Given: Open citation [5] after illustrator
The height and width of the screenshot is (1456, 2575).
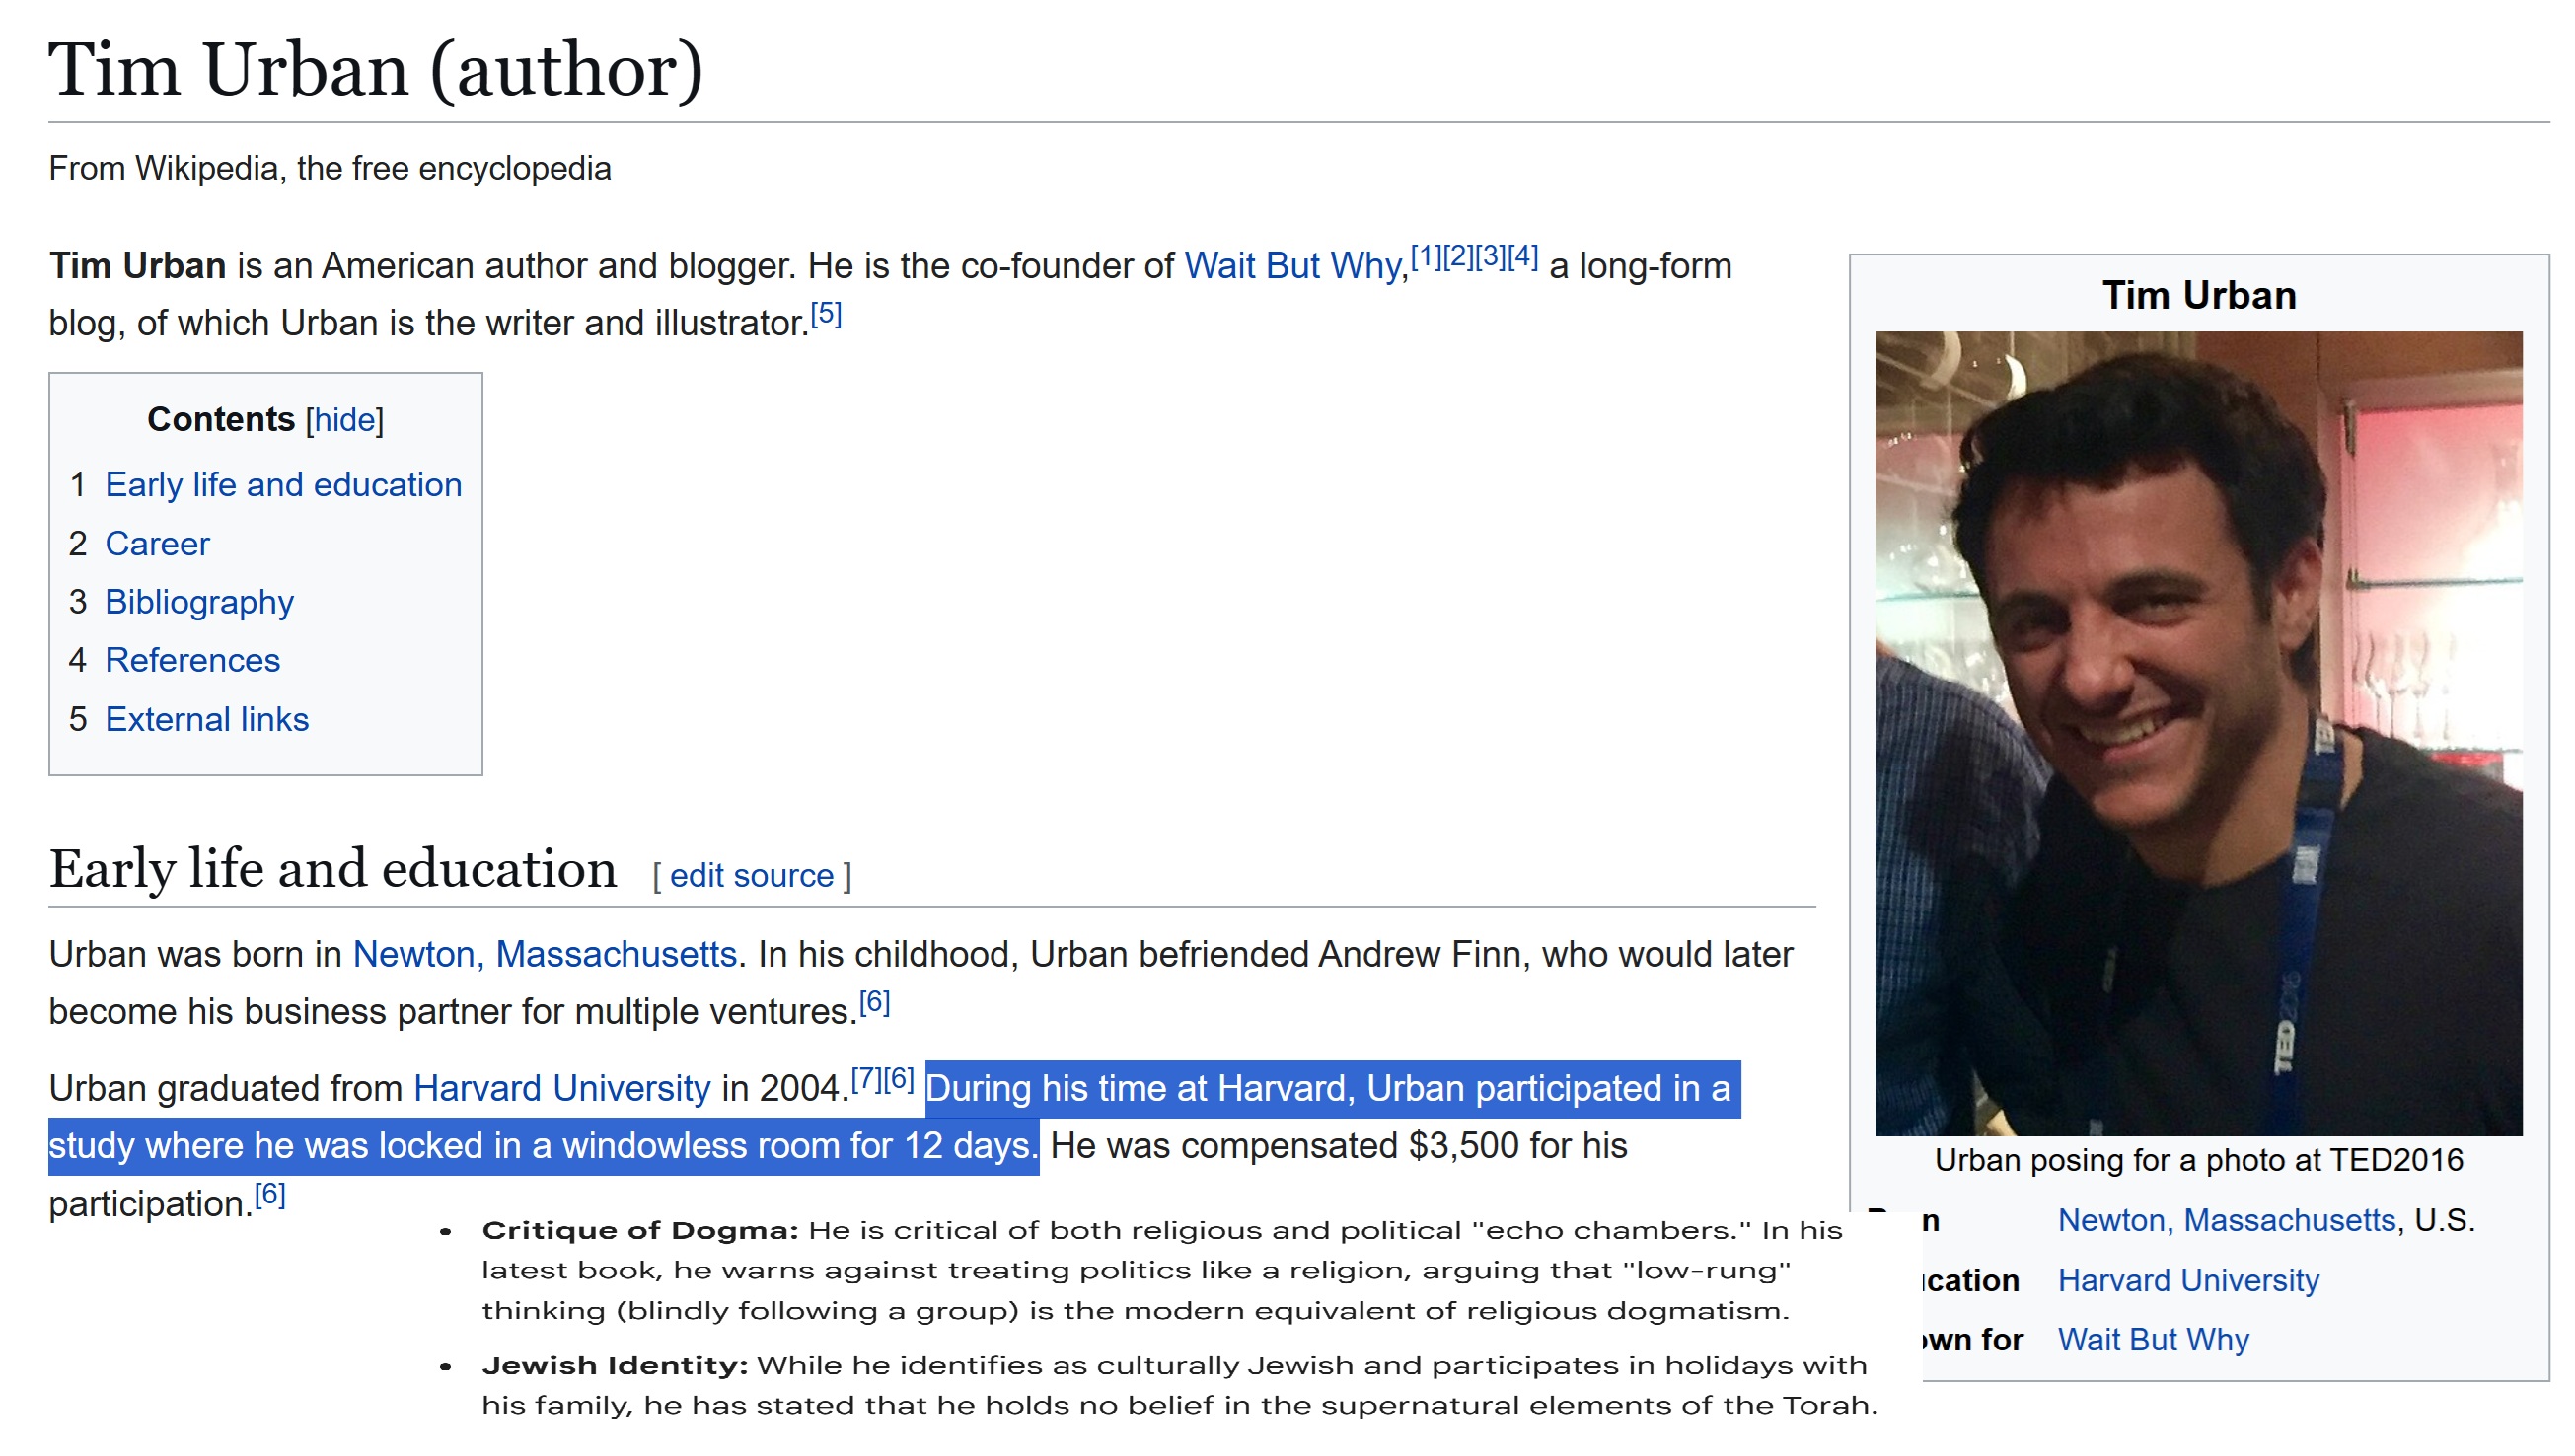Looking at the screenshot, I should point(826,314).
